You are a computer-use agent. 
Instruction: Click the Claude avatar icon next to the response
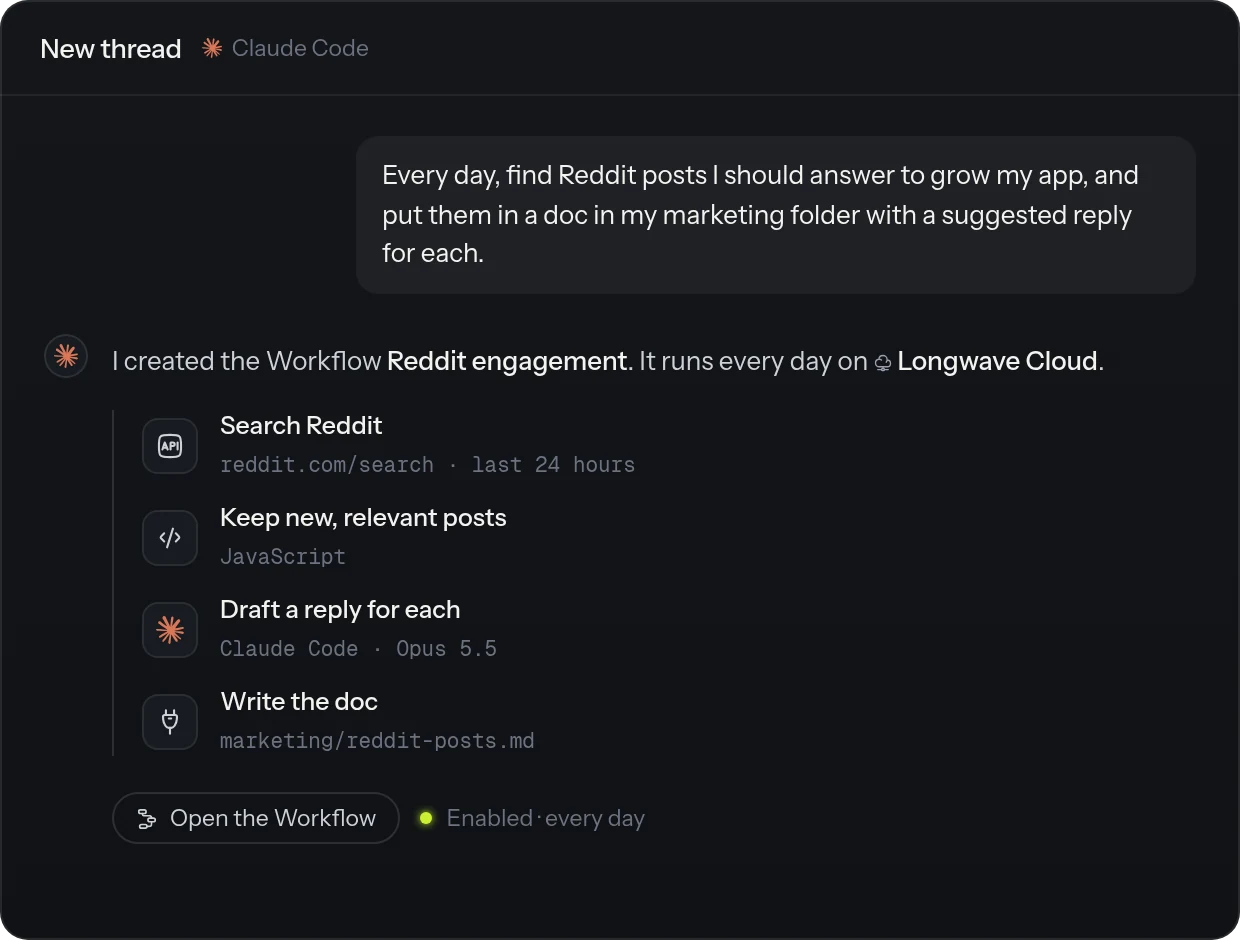66,356
